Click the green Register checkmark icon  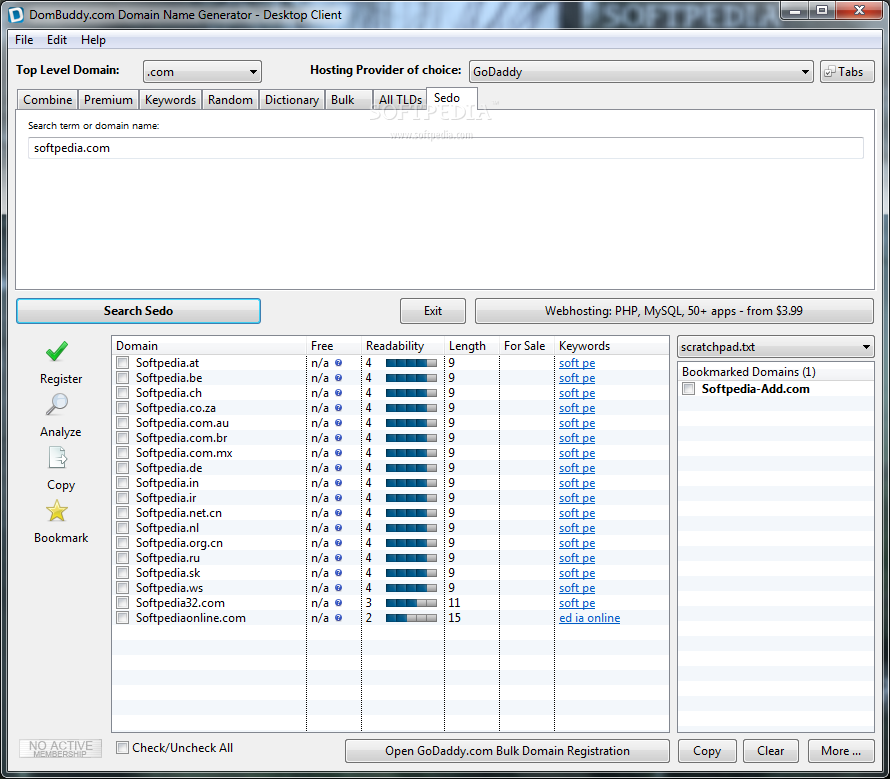pos(57,351)
